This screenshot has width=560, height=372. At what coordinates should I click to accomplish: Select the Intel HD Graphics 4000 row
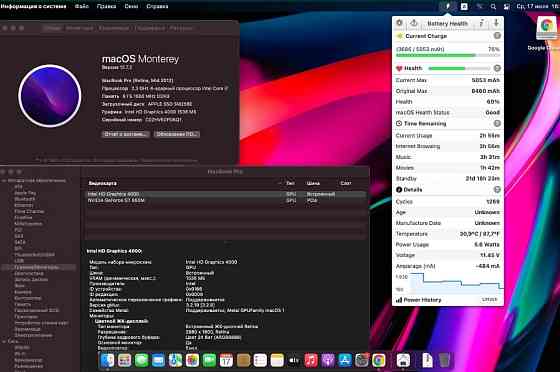[x=226, y=194]
